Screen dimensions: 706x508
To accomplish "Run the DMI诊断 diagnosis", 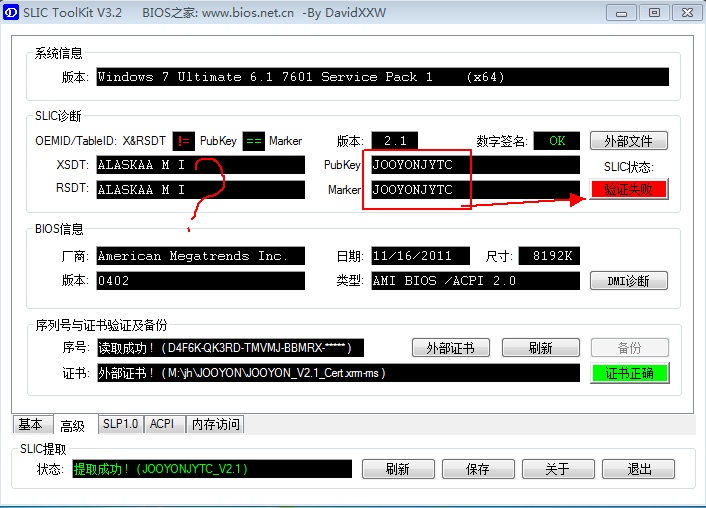I will [628, 281].
